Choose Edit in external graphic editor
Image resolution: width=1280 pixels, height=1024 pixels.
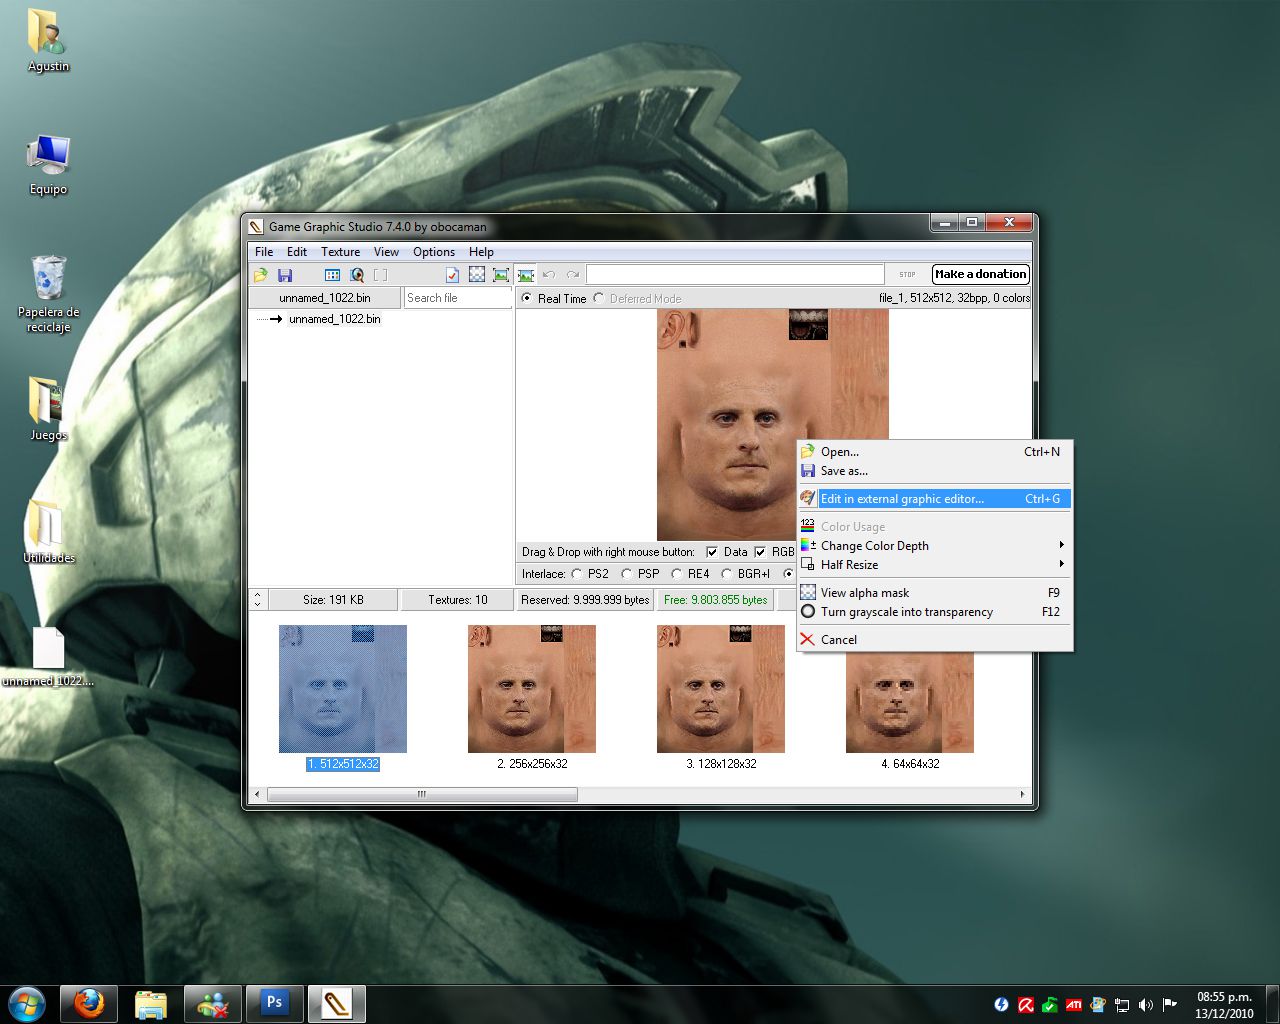tap(934, 499)
